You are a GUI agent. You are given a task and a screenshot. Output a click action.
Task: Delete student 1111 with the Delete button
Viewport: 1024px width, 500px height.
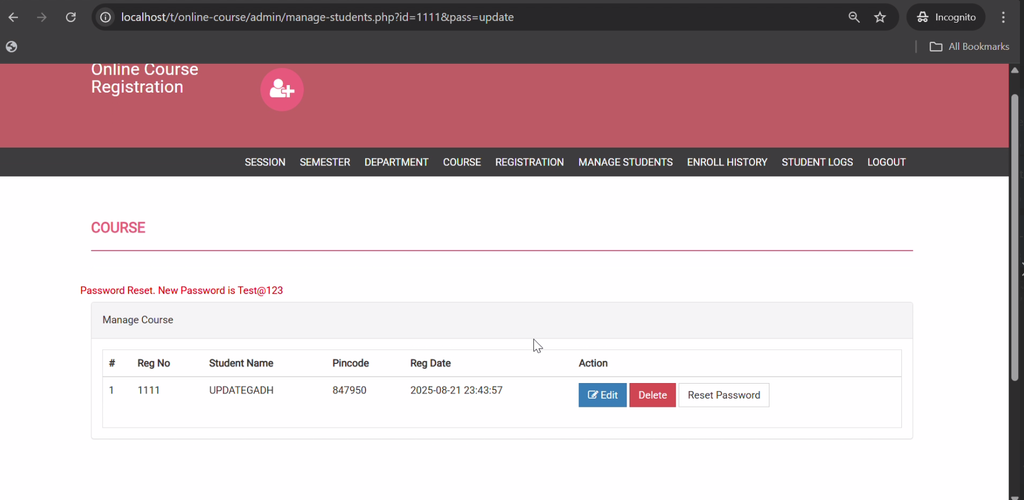(x=652, y=395)
